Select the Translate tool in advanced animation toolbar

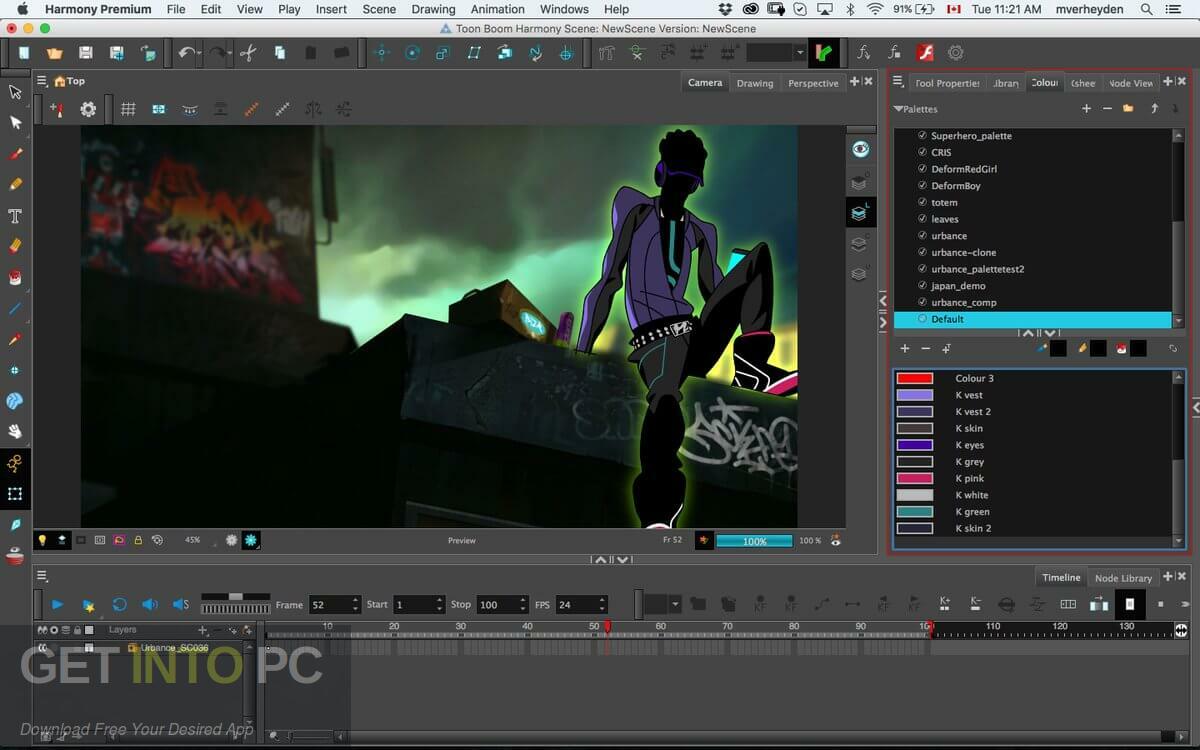tap(380, 52)
